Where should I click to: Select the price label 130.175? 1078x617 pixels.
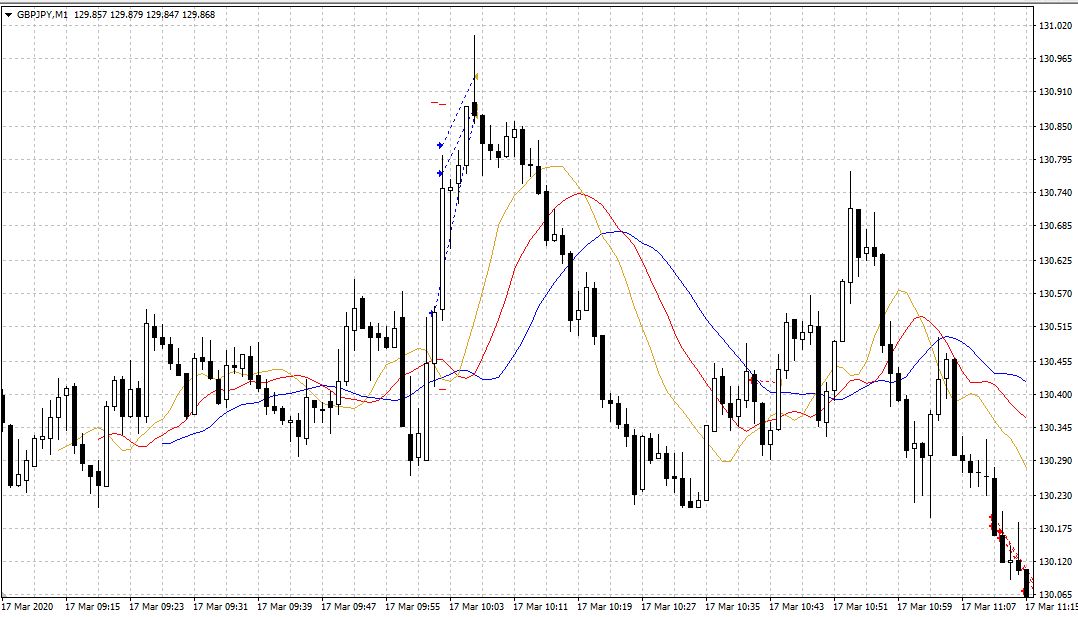point(1055,529)
